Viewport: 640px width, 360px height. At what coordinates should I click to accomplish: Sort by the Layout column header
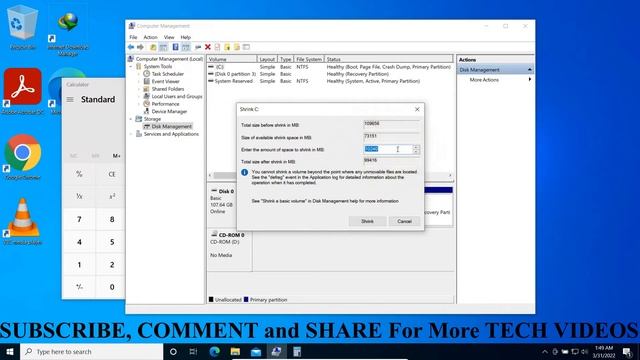pyautogui.click(x=267, y=59)
